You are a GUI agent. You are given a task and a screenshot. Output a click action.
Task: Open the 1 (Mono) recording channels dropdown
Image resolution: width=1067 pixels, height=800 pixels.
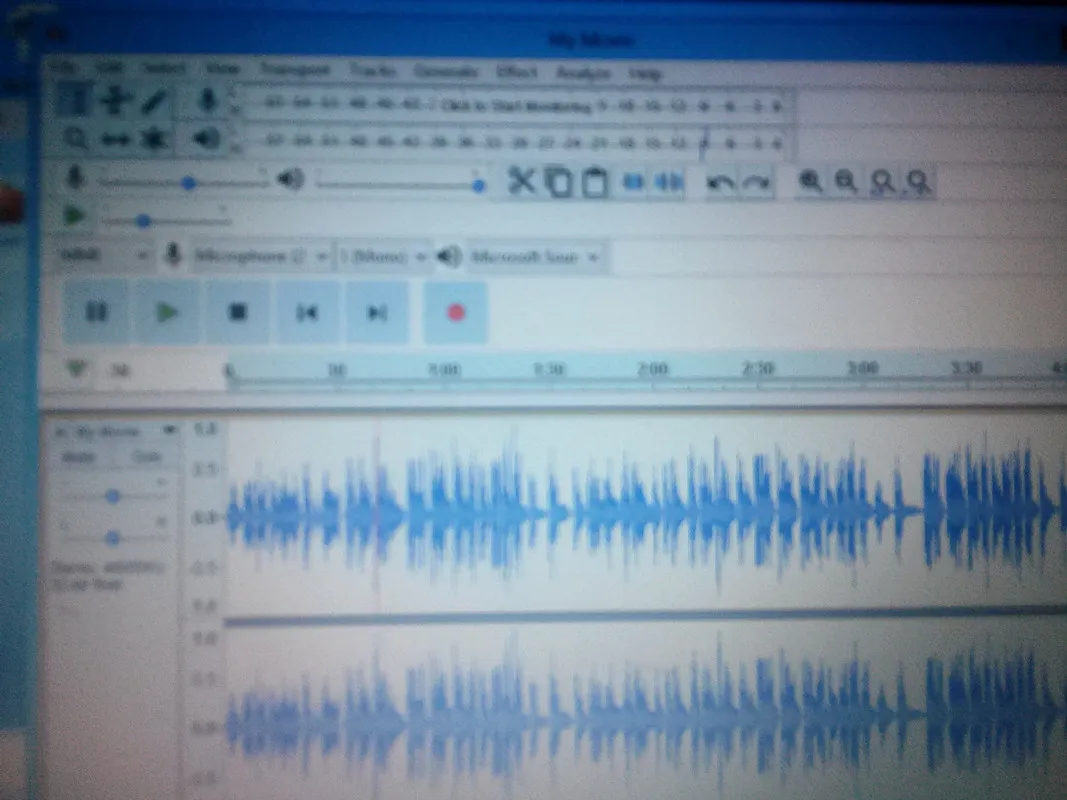click(x=383, y=256)
